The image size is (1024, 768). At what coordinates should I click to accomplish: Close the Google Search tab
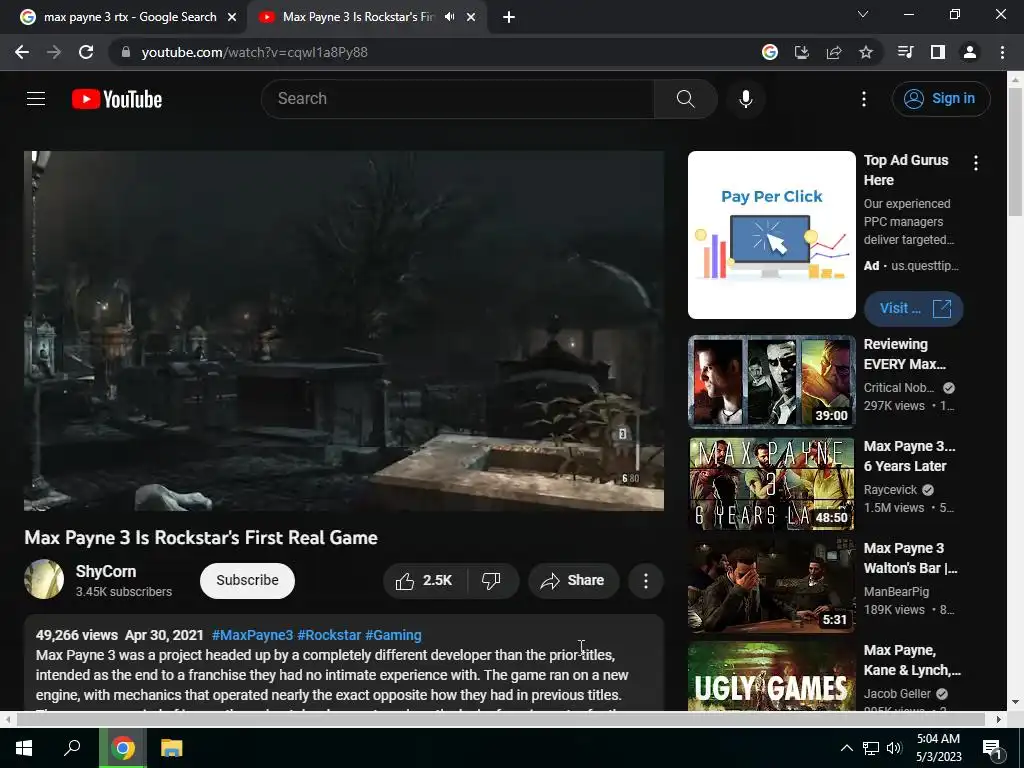(x=232, y=17)
